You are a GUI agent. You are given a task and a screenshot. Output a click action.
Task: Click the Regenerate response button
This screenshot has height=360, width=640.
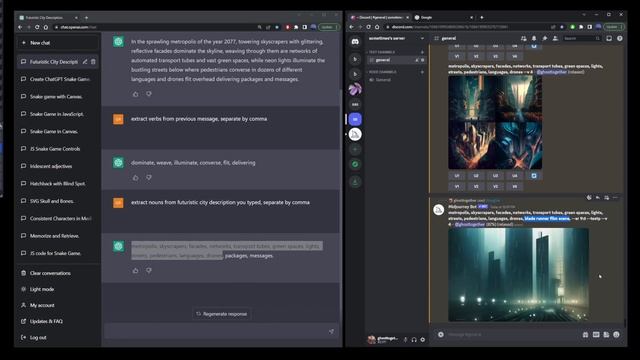[x=222, y=314]
